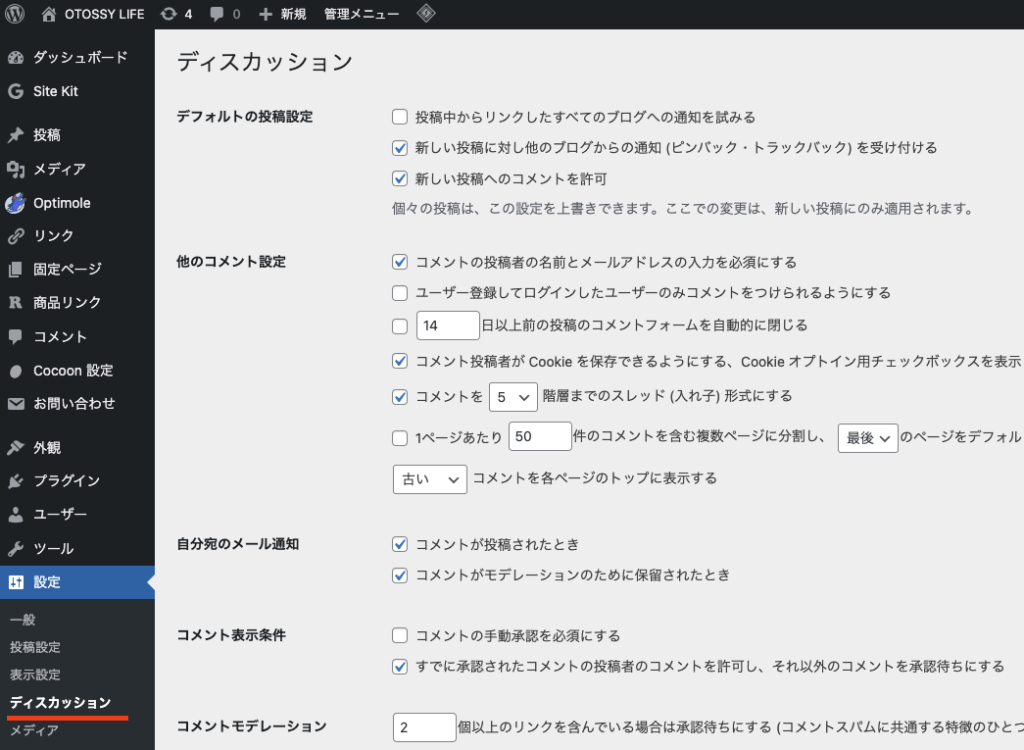This screenshot has height=750, width=1024.
Task: Click the 14 days input field
Action: coord(448,326)
